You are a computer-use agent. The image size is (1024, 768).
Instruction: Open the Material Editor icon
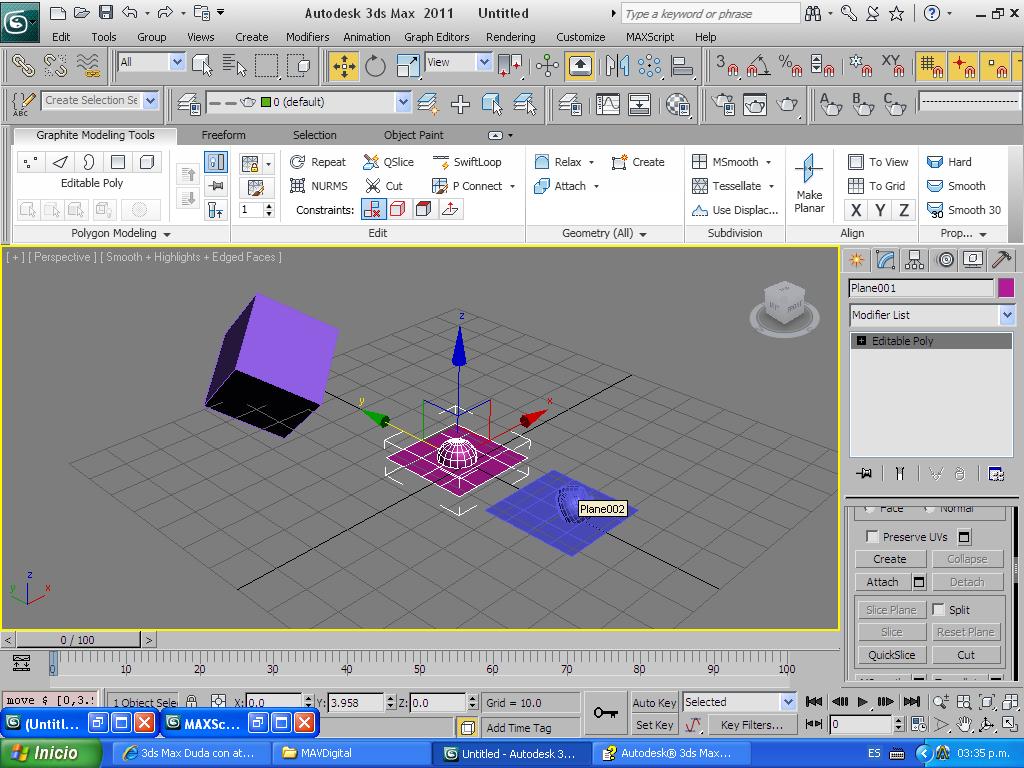click(678, 104)
